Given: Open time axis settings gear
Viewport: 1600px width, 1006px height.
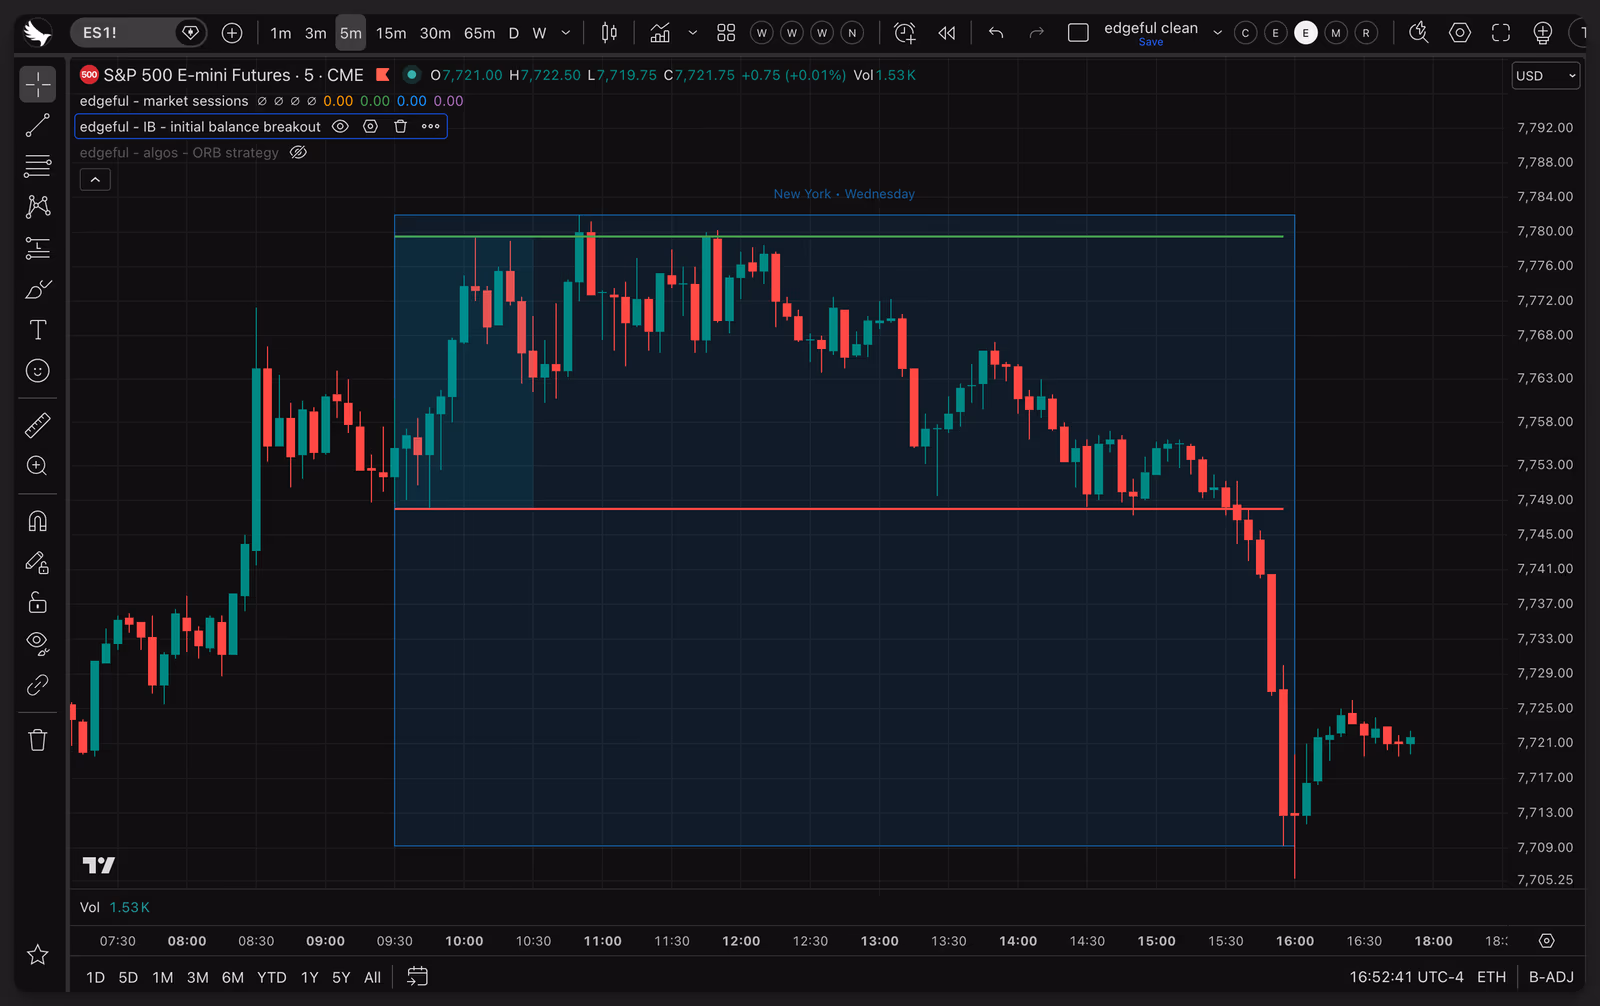Looking at the screenshot, I should click(1547, 941).
